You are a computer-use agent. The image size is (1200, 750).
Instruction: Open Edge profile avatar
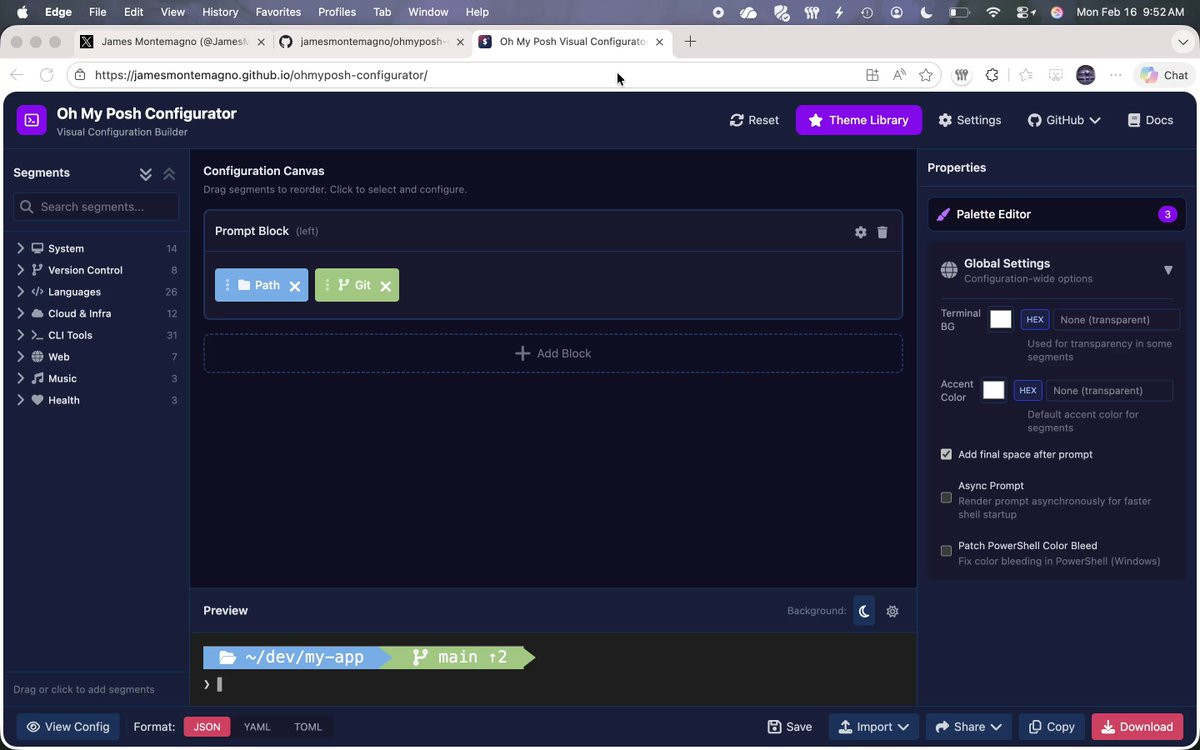click(1085, 75)
